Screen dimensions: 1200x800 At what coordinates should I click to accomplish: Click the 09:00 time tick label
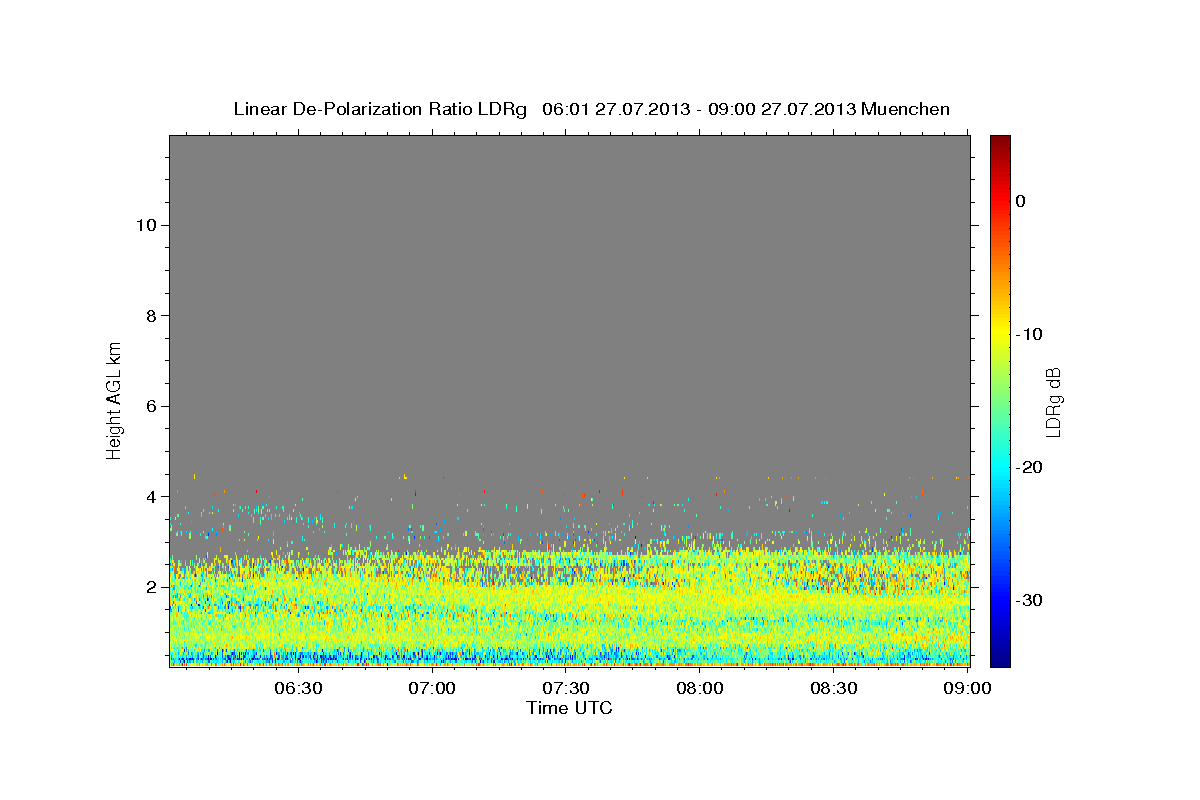pyautogui.click(x=968, y=689)
